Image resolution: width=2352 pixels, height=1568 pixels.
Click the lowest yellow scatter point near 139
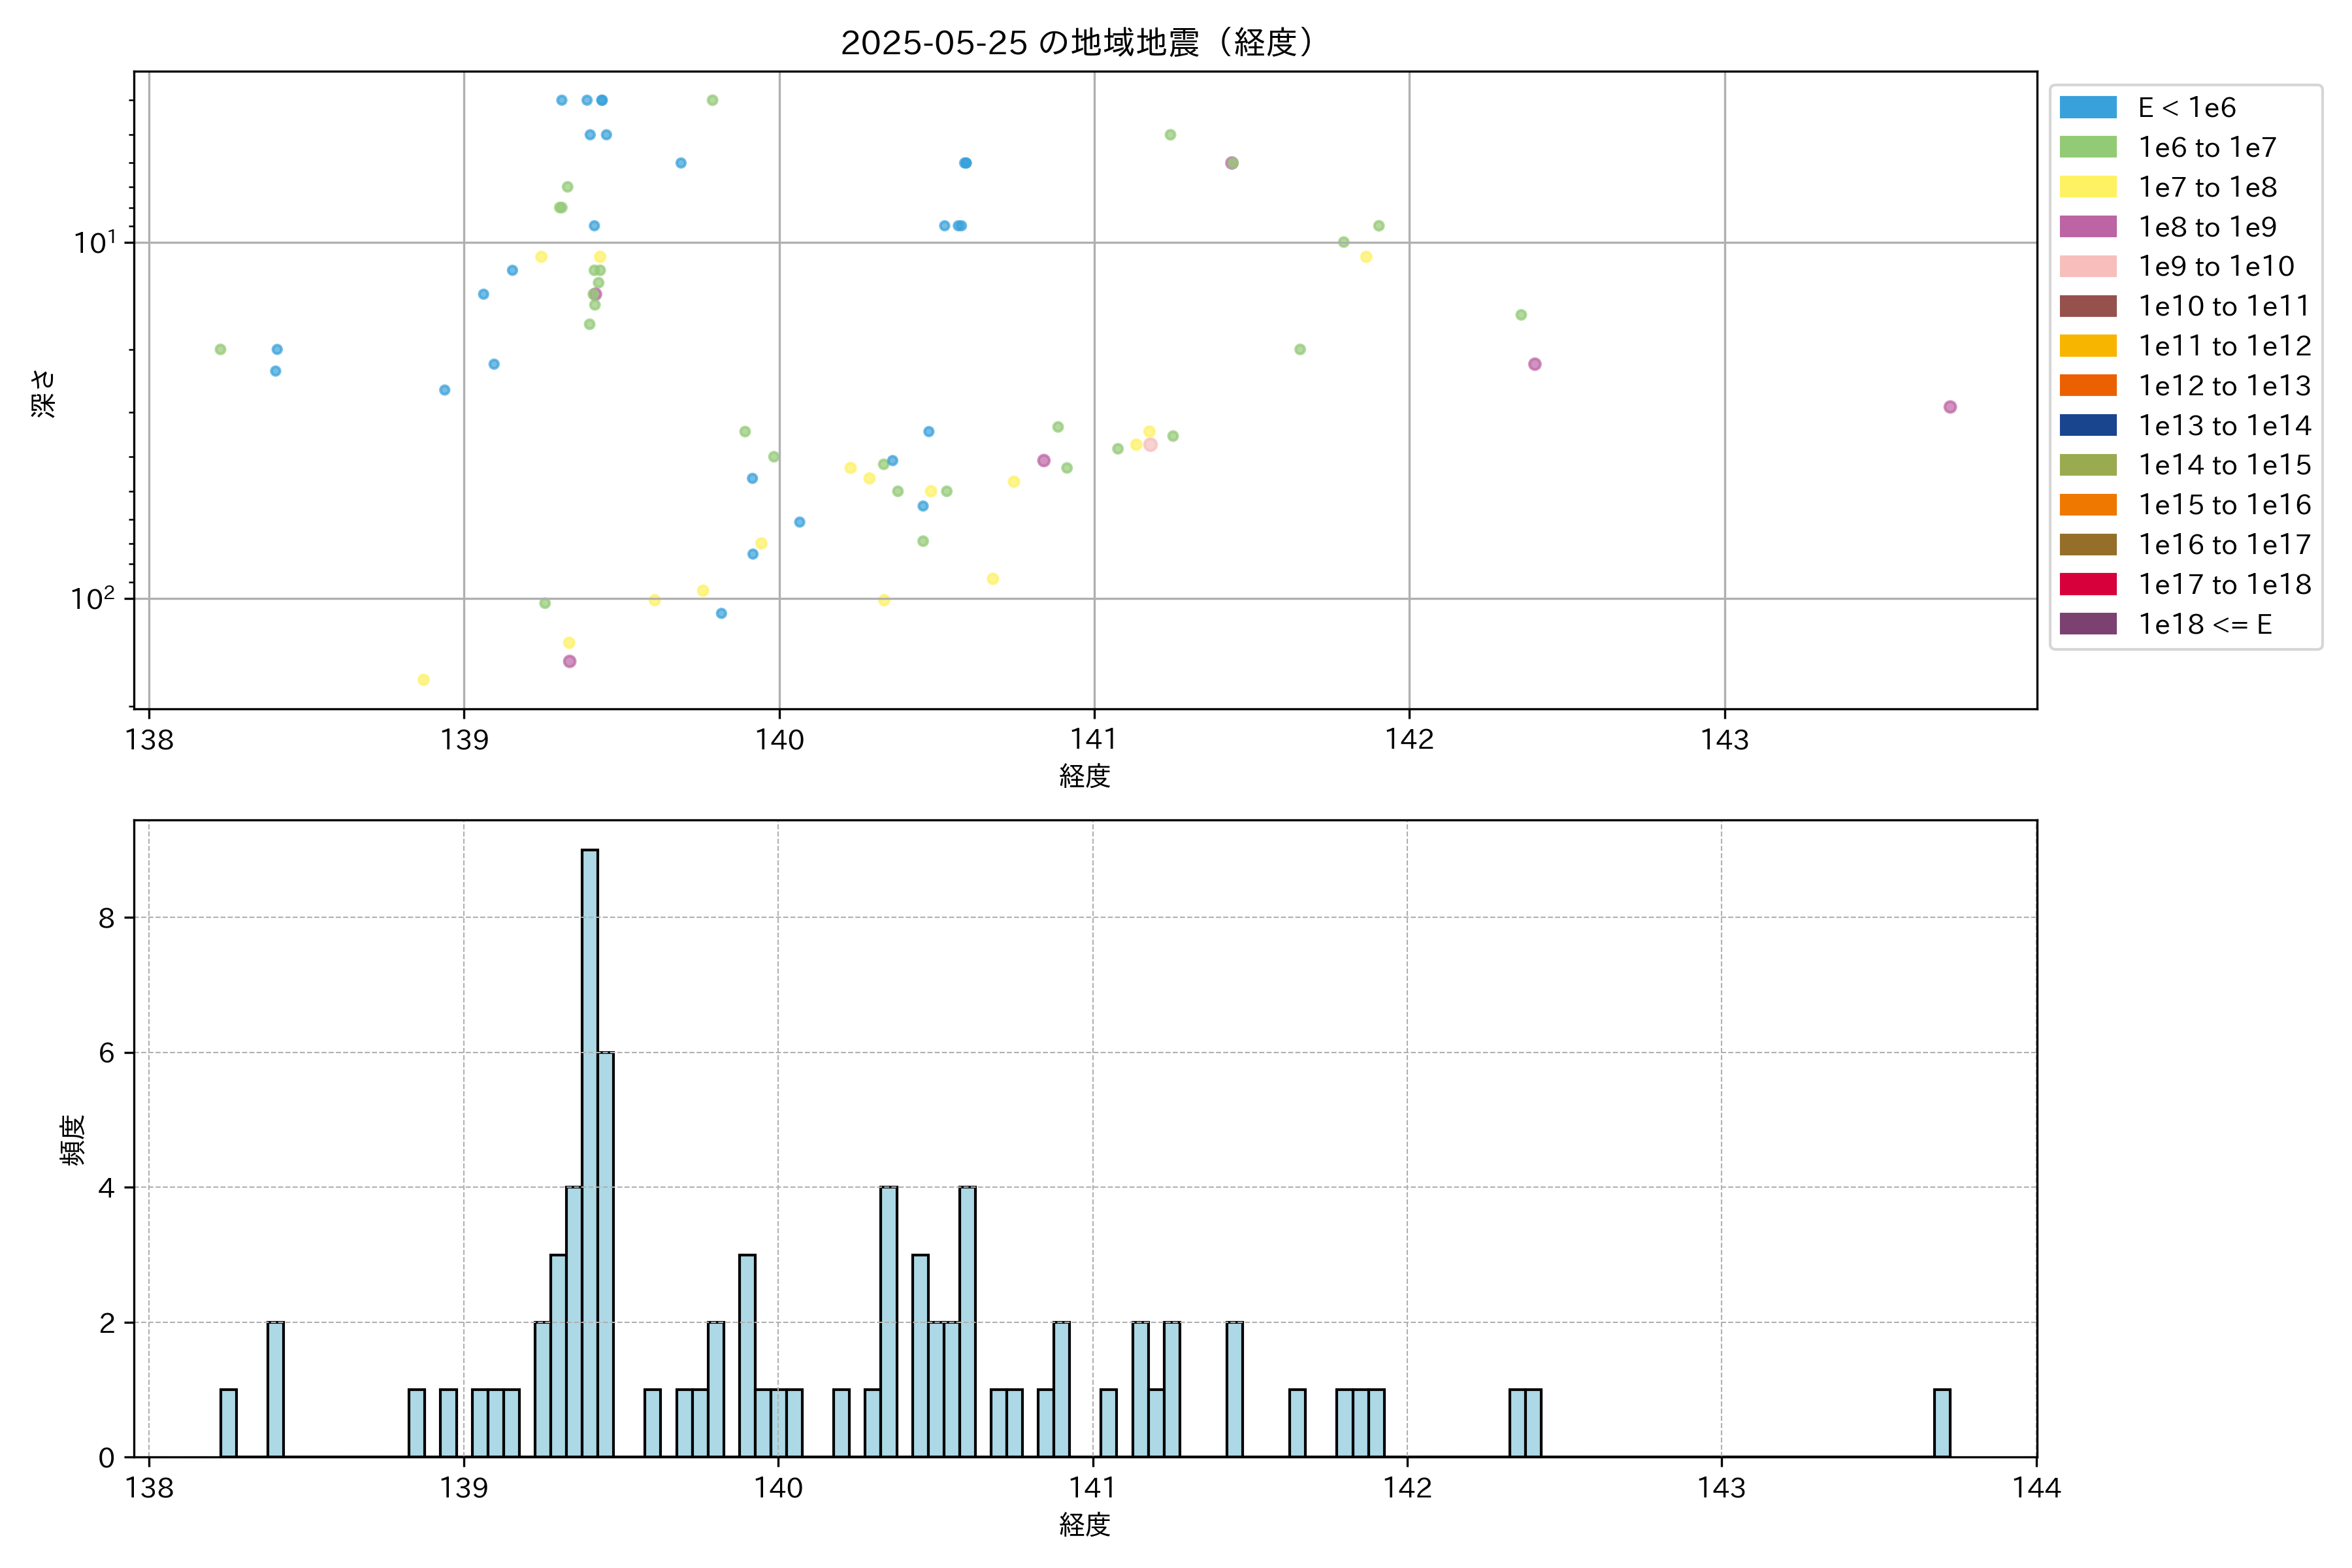pyautogui.click(x=423, y=680)
